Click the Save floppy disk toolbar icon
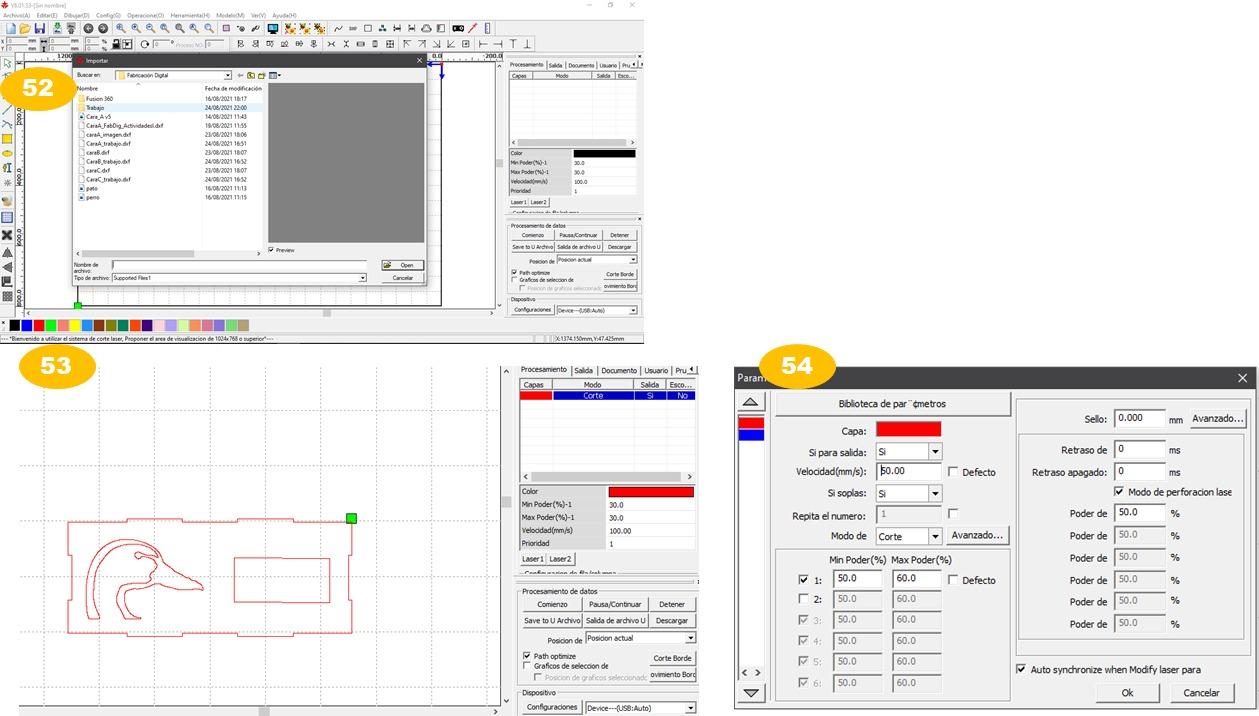Screen dimensions: 1259x716 tap(40, 29)
